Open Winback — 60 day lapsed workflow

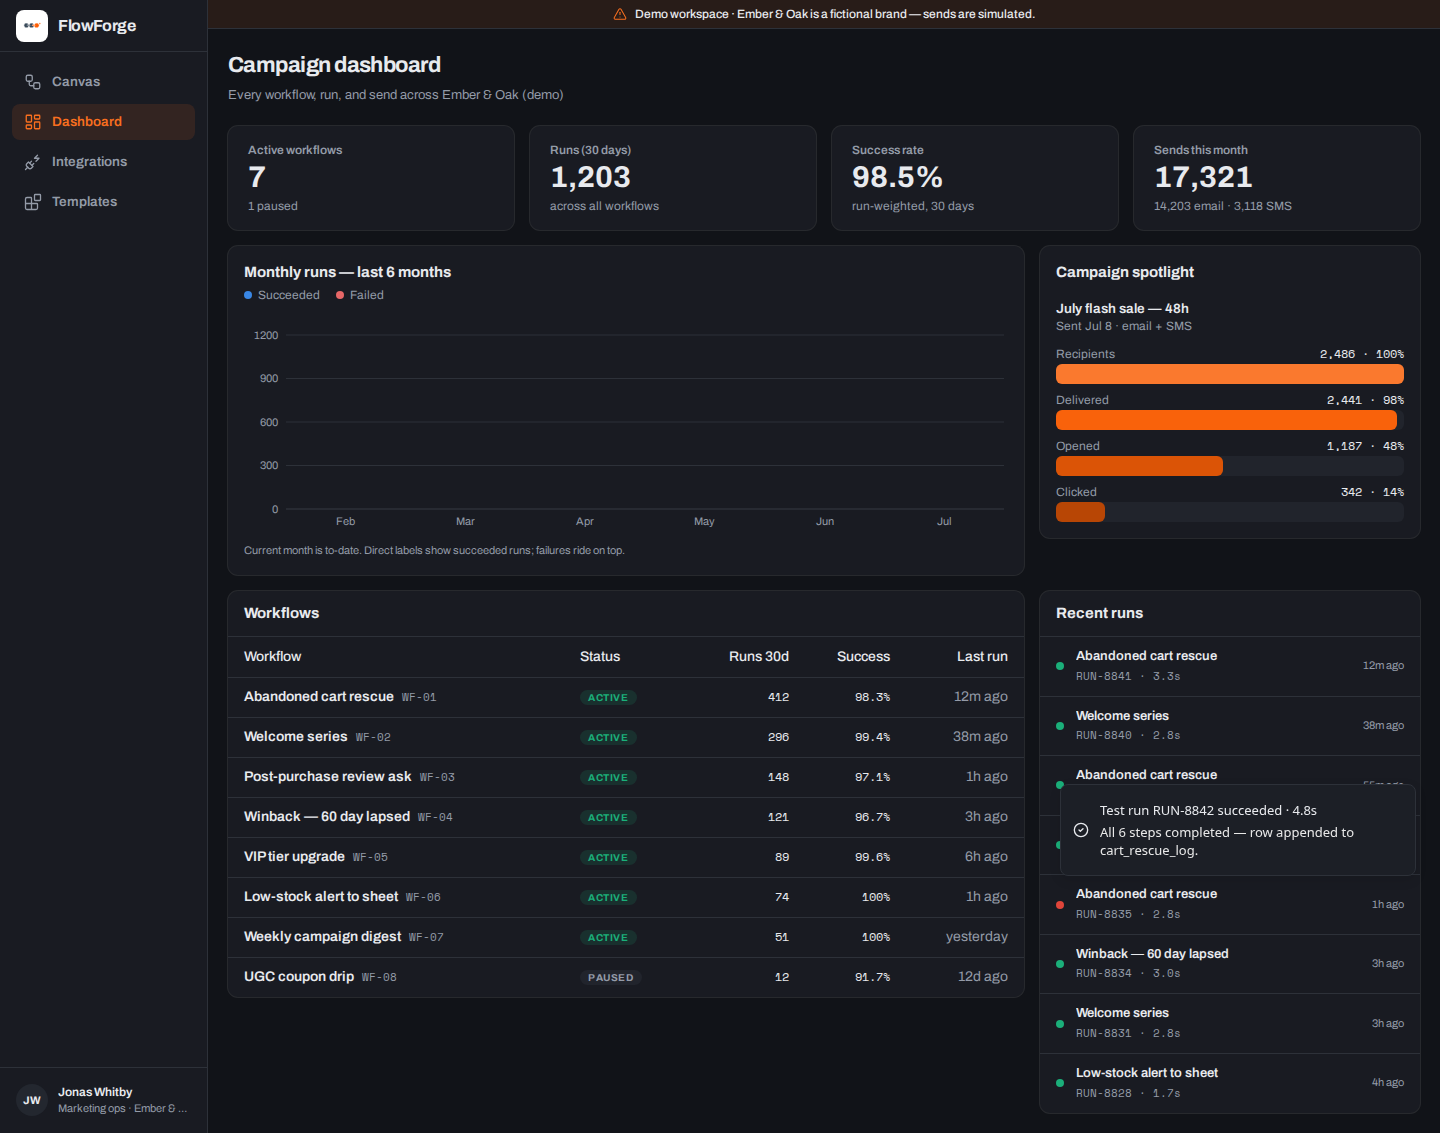pyautogui.click(x=626, y=817)
